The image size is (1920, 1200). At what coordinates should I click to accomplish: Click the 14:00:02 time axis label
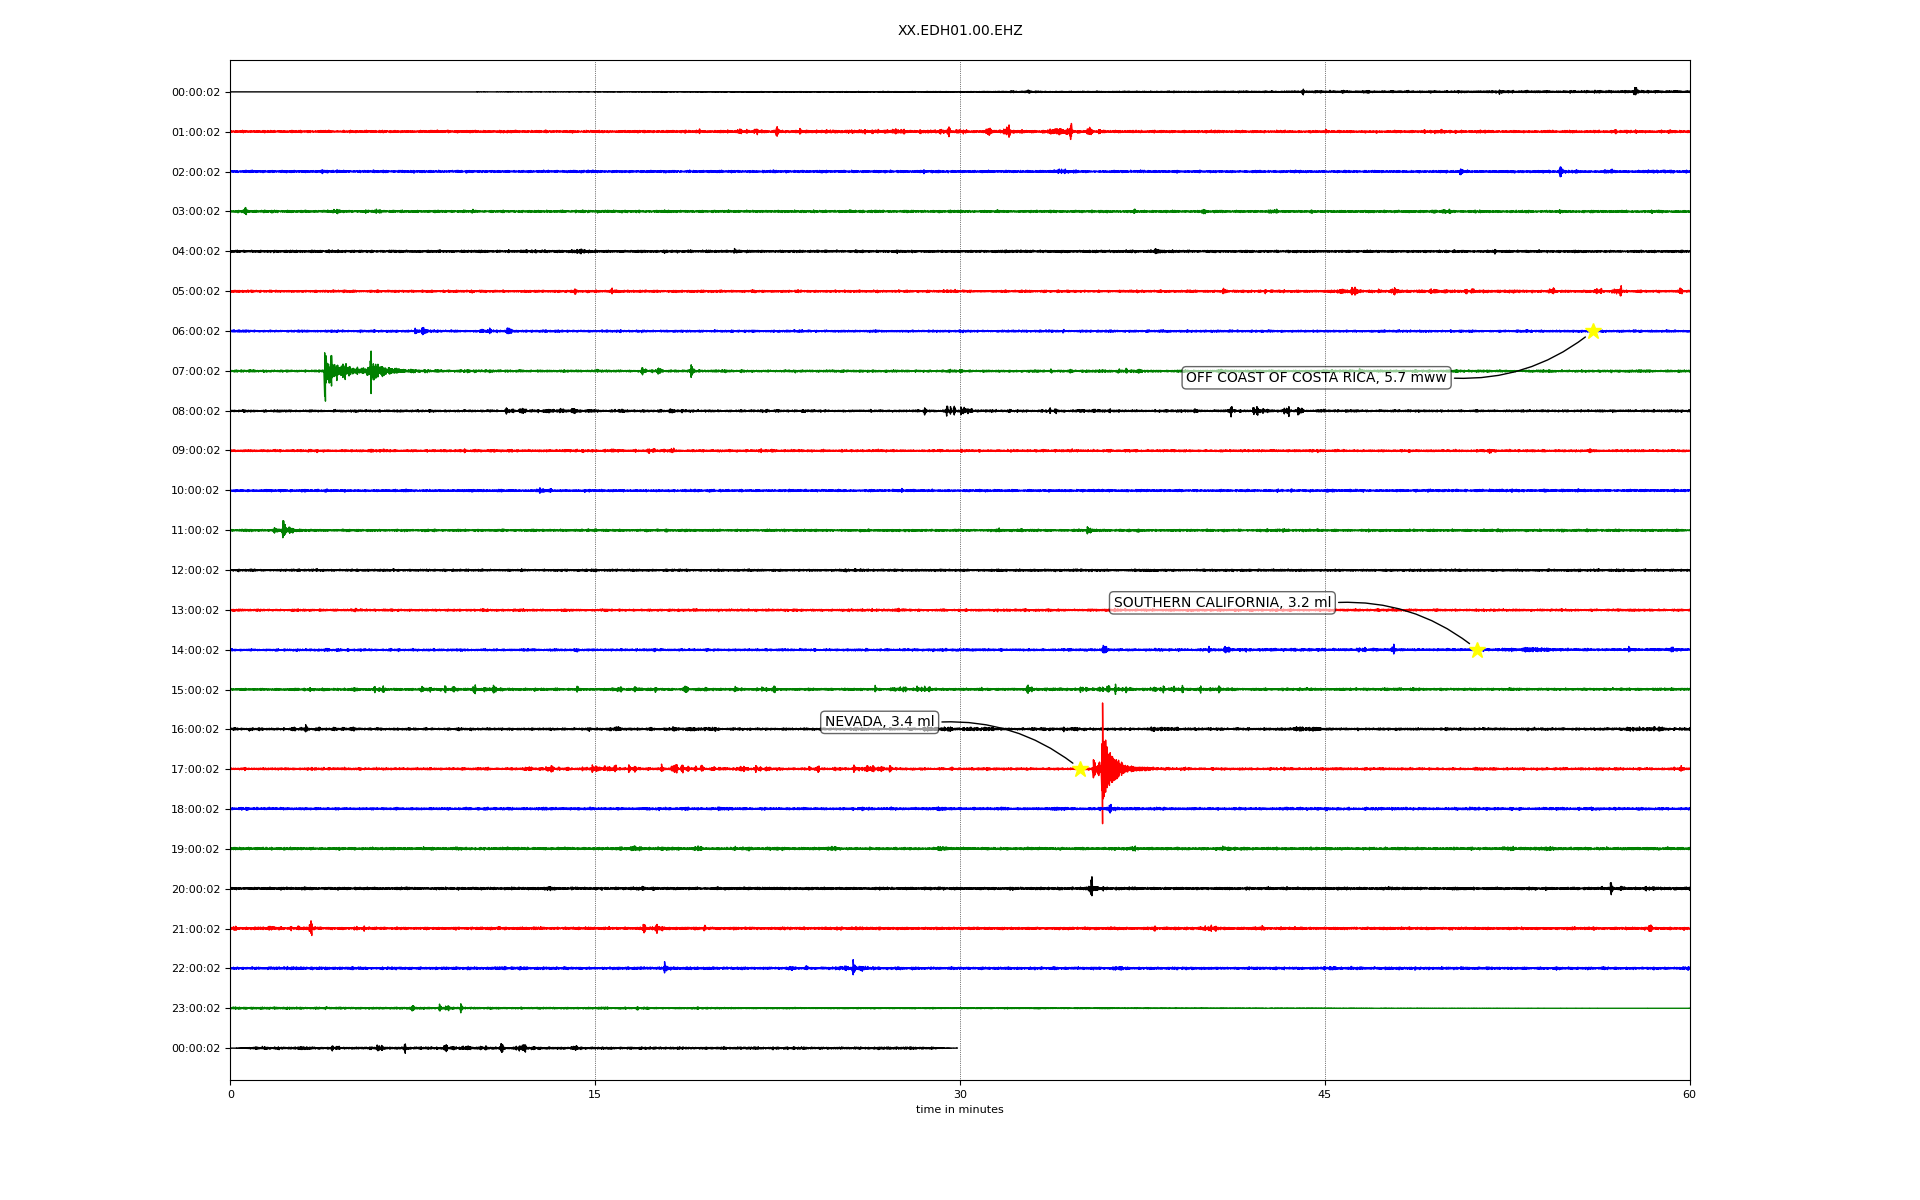click(x=196, y=650)
